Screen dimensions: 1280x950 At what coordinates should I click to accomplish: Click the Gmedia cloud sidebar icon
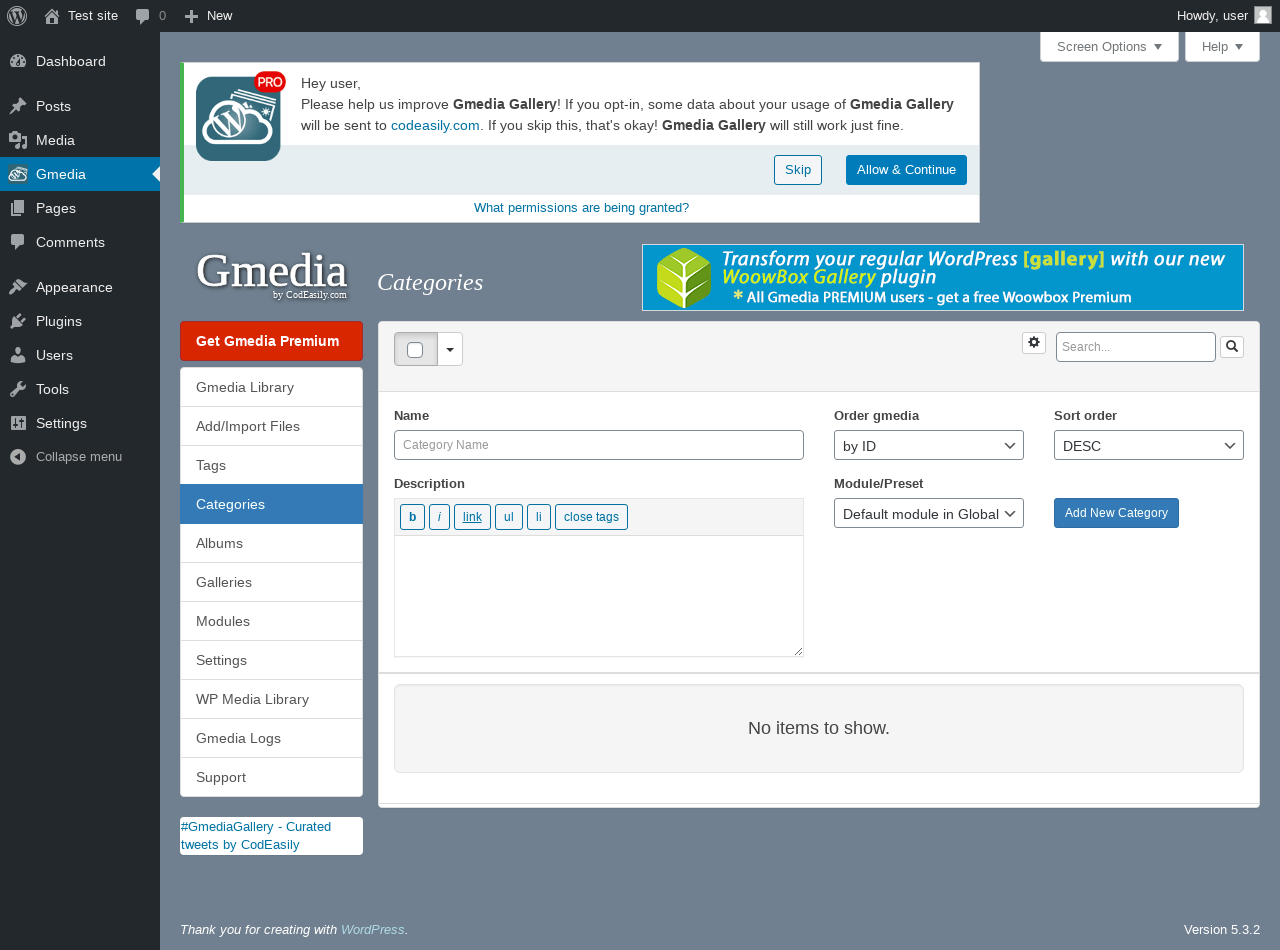18,174
